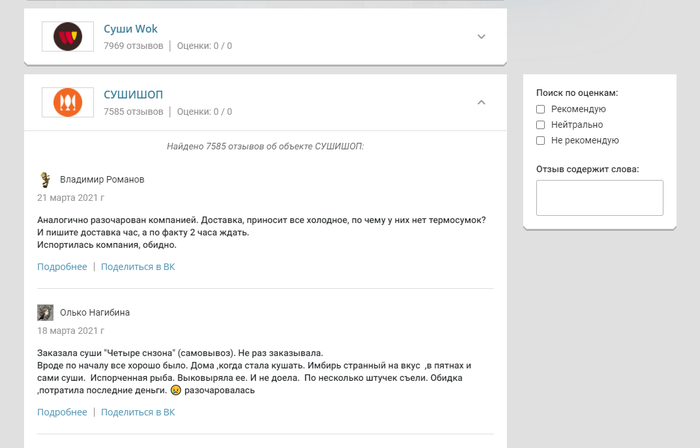
Task: Focus the Отзыв содержит слова field
Action: [600, 198]
